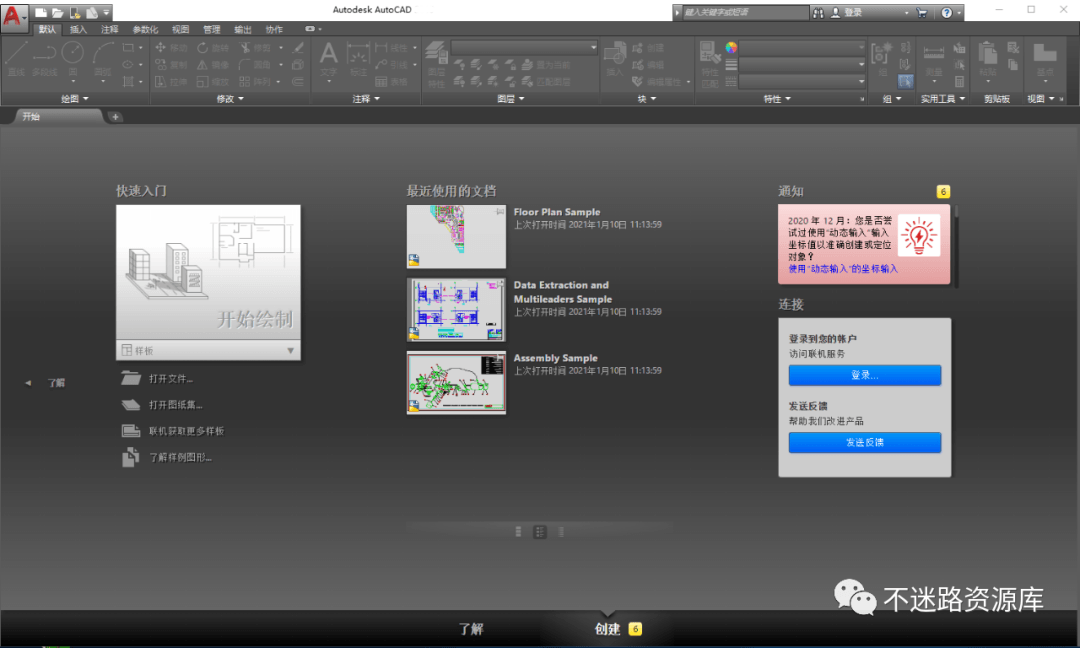The width and height of the screenshot is (1080, 648).
Task: Click the 阵列 (Array) tool
Action: coord(255,82)
